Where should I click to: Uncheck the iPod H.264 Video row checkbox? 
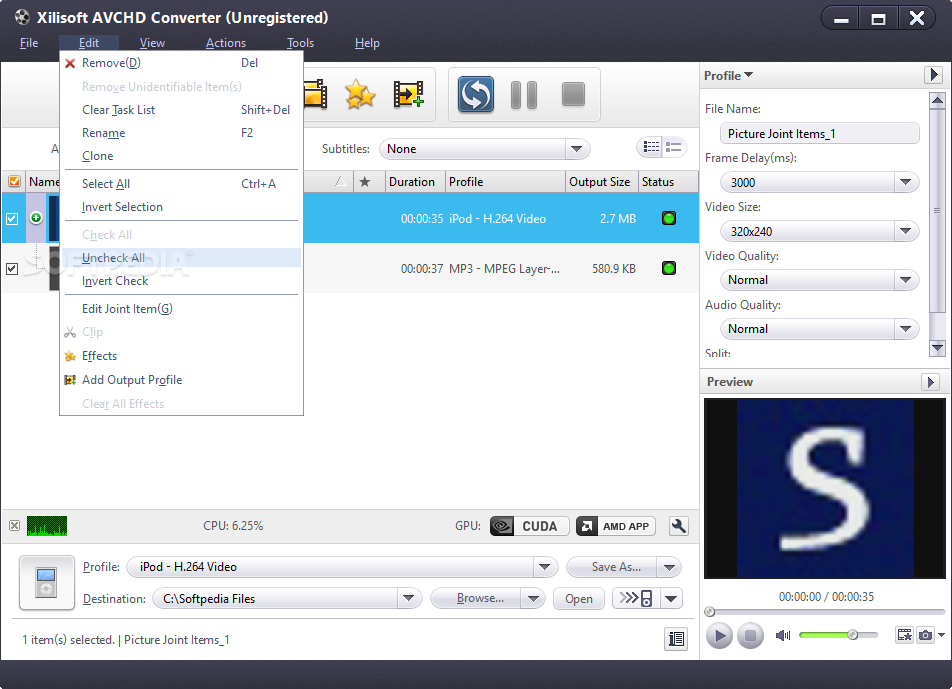[12, 219]
